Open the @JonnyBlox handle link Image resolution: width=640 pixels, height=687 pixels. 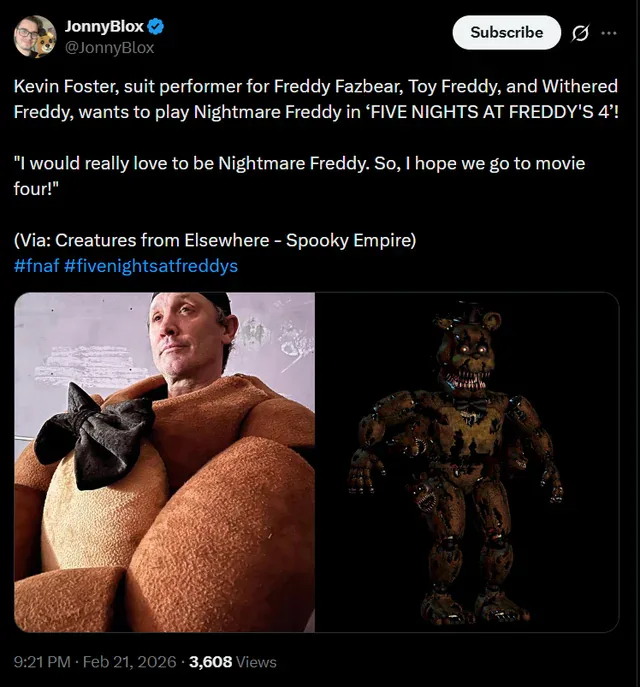tap(109, 47)
